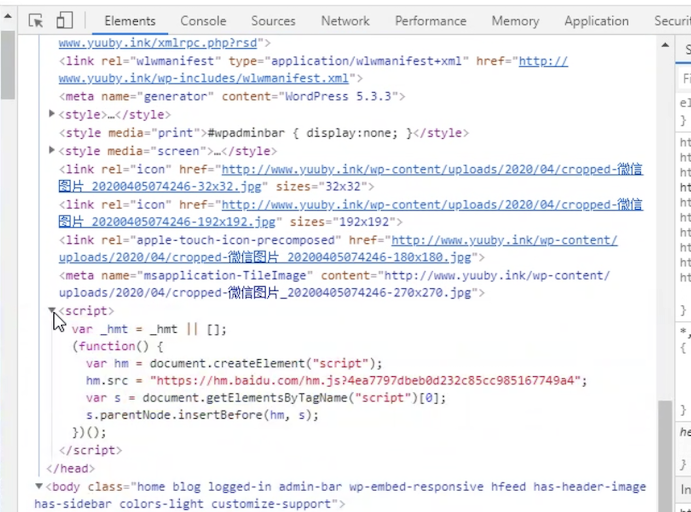
Task: Switch to the Memory tab
Action: point(515,21)
